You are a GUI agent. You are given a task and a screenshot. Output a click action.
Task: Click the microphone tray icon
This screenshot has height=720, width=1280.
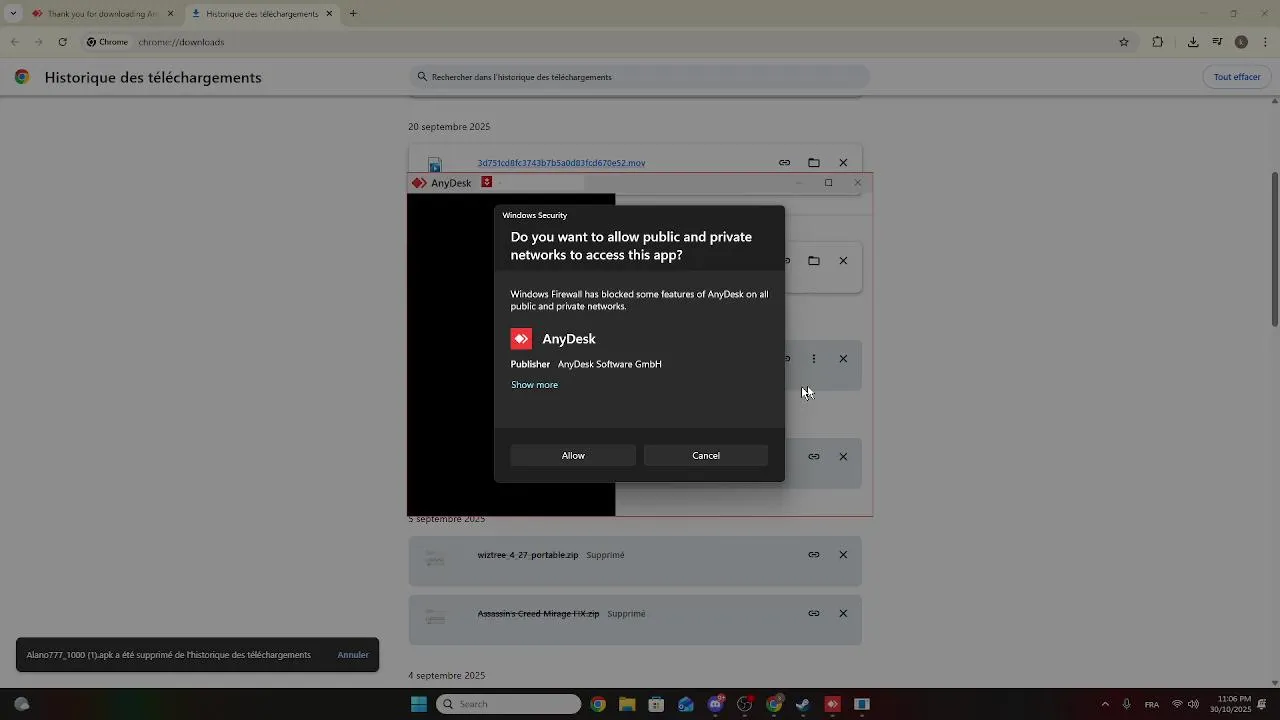1127,704
